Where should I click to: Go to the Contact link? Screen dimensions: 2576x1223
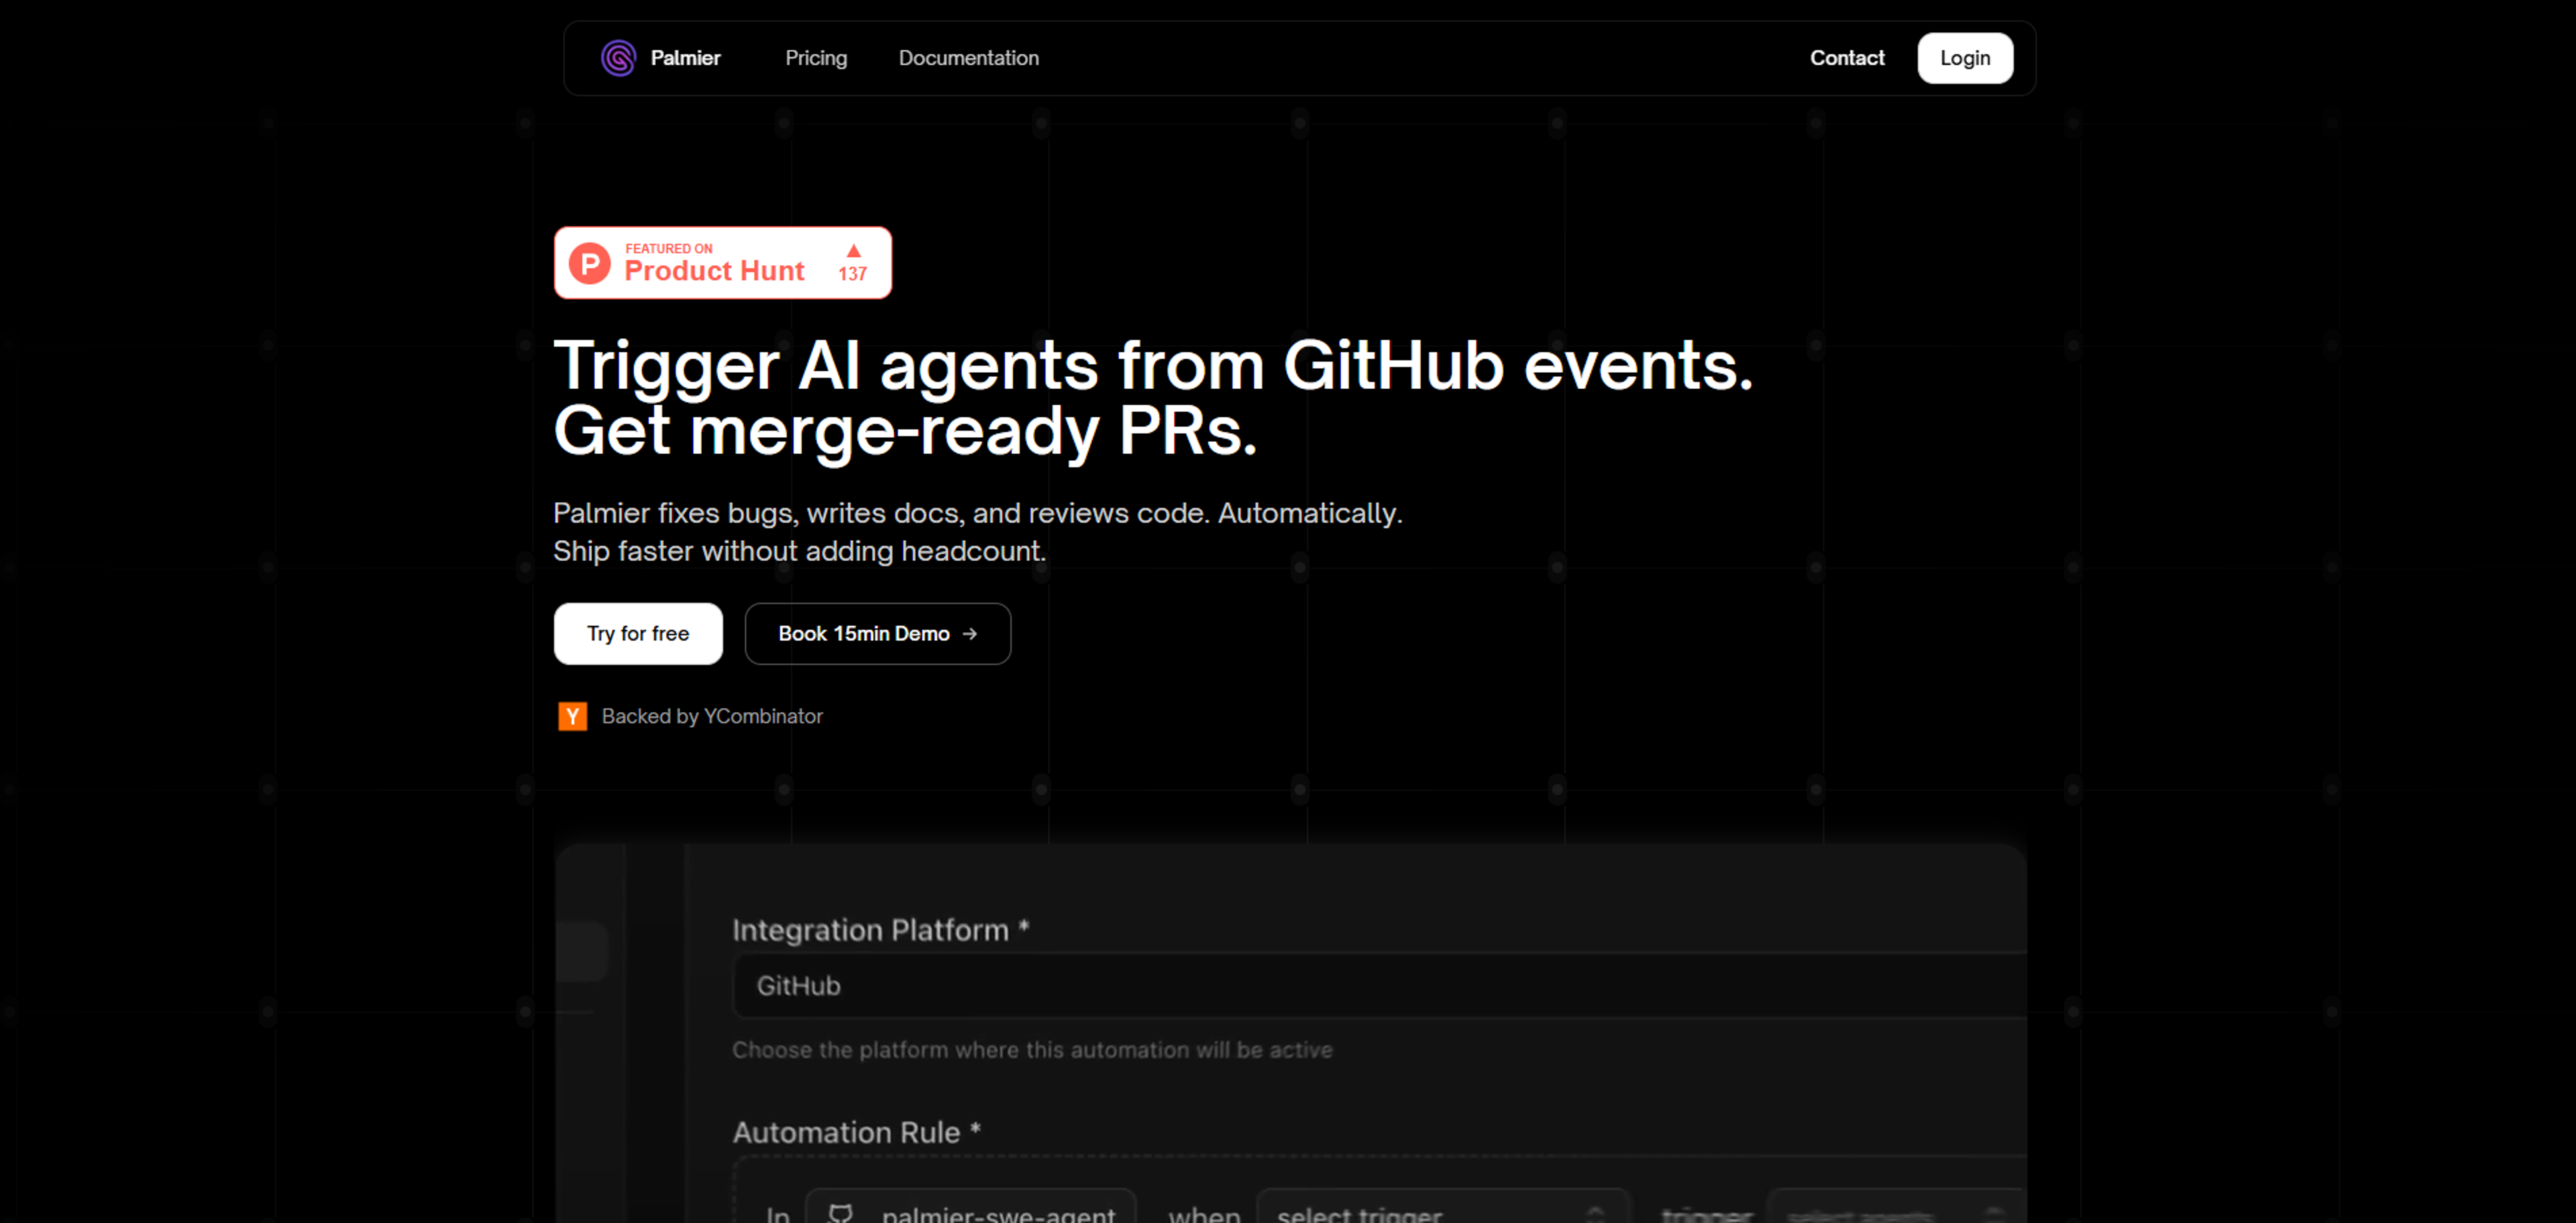1846,58
